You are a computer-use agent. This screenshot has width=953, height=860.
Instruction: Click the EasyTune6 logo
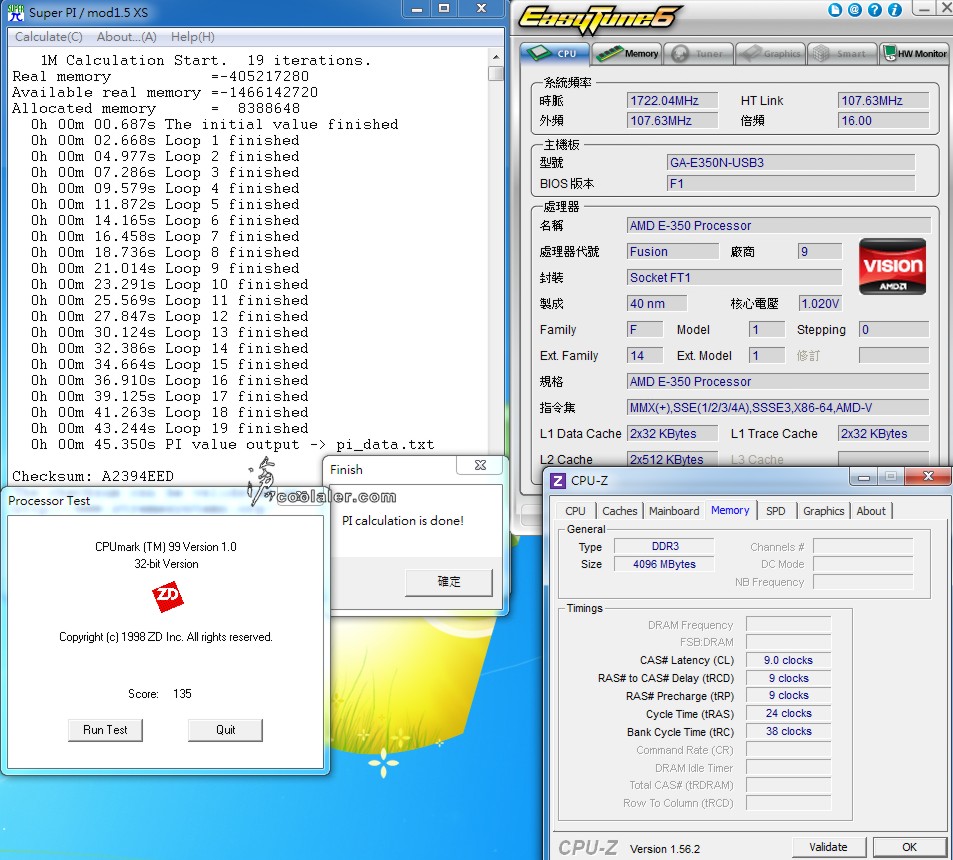point(600,18)
